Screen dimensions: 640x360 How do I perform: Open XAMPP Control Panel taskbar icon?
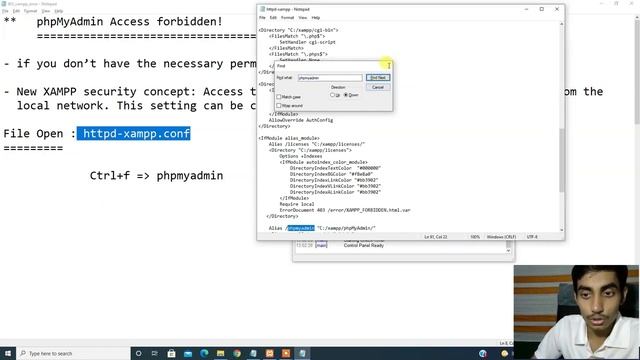tap(269, 353)
